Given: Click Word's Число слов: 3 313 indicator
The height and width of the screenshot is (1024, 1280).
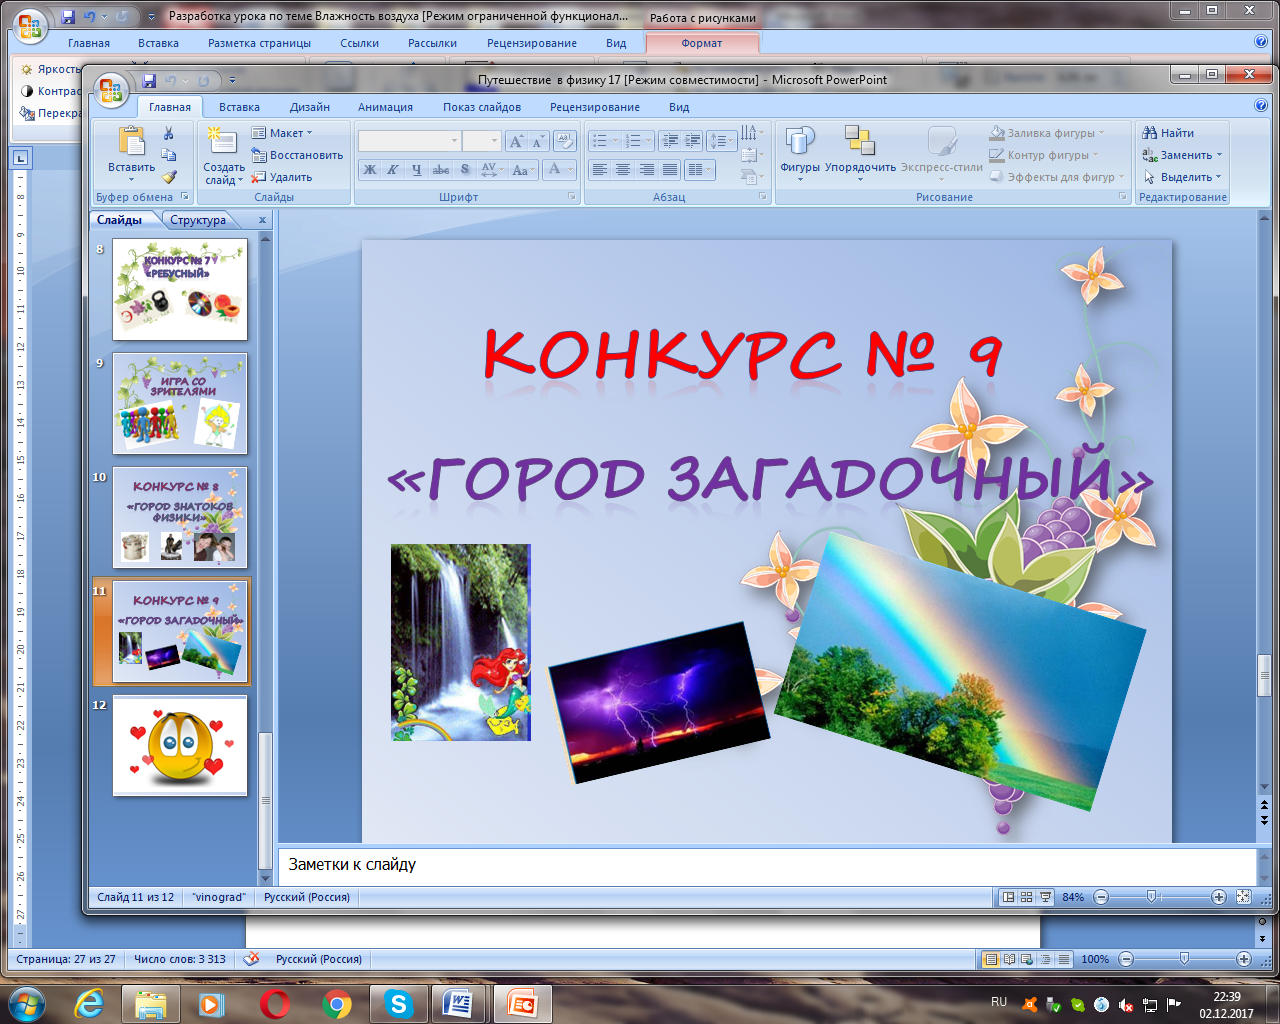Looking at the screenshot, I should 180,959.
